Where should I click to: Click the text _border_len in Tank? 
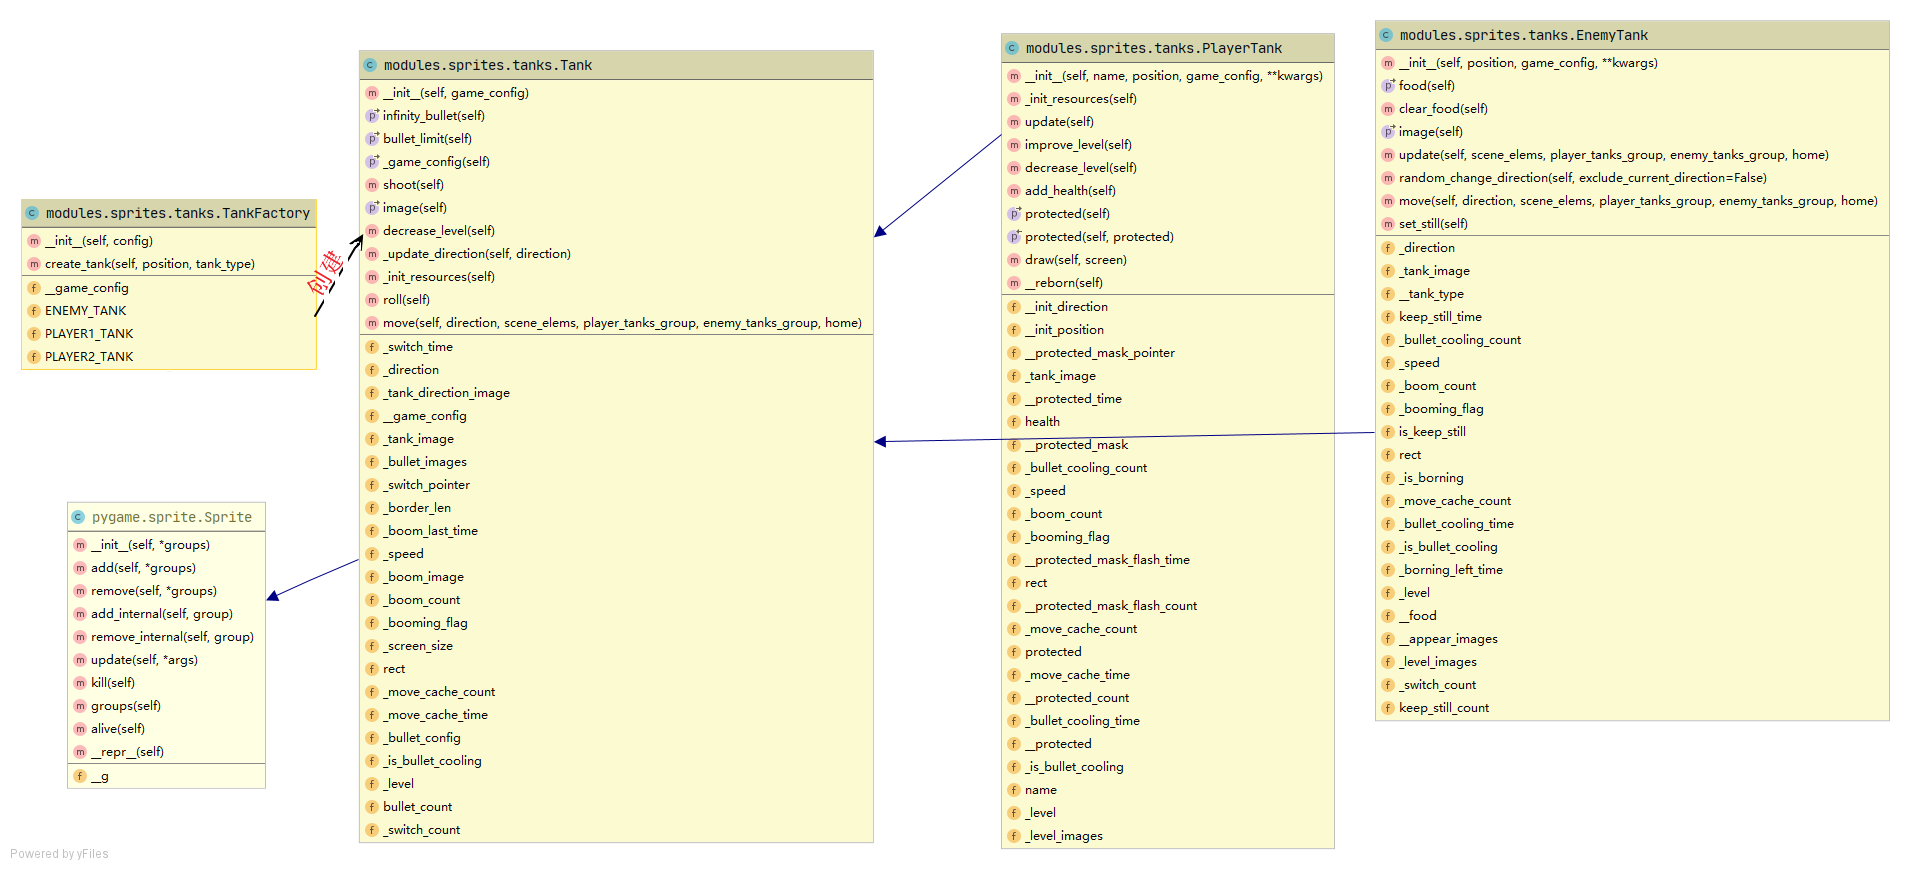click(x=417, y=508)
